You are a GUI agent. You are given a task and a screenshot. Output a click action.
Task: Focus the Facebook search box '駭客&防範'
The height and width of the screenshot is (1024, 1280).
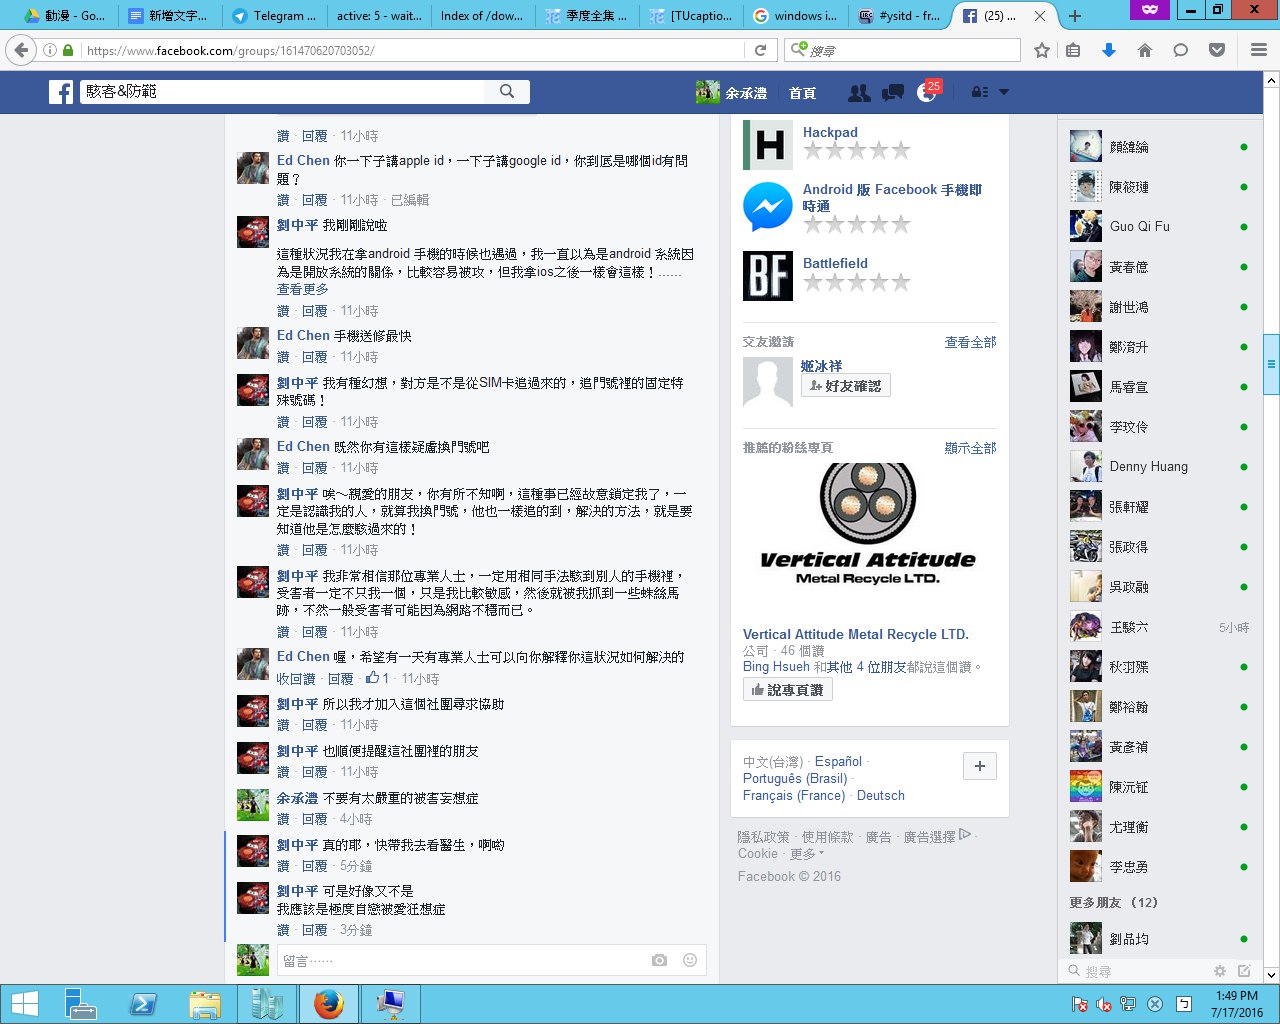(282, 91)
